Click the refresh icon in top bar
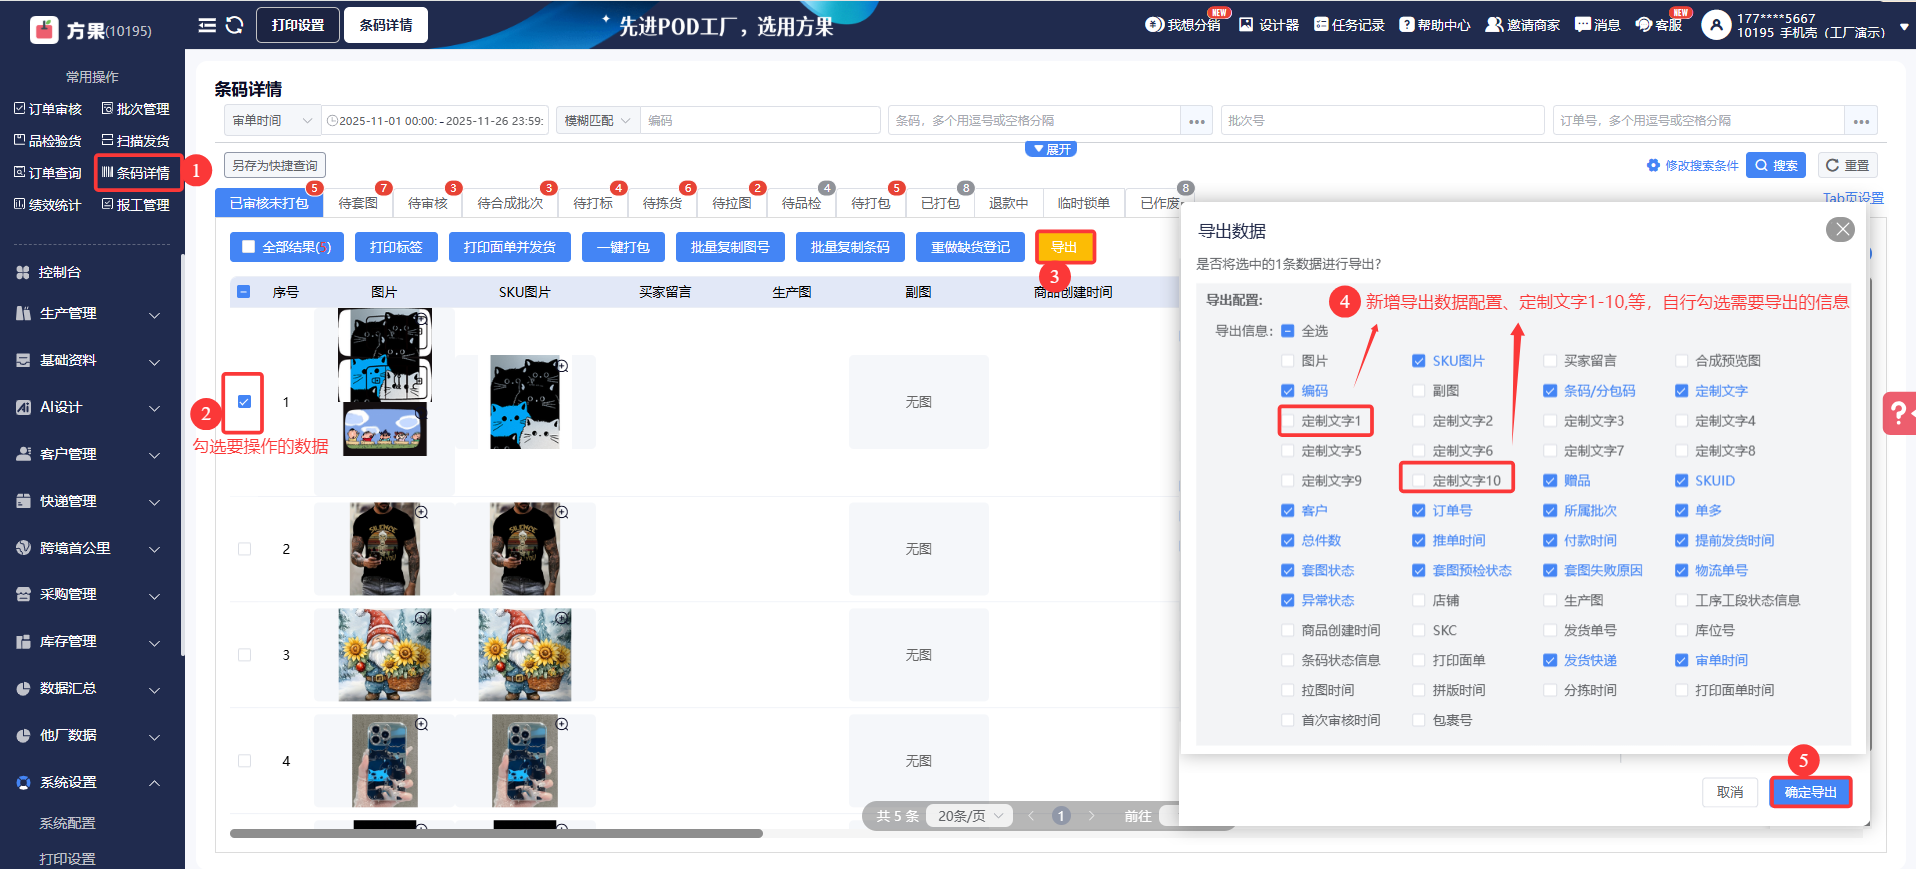Image resolution: width=1916 pixels, height=869 pixels. 235,25
